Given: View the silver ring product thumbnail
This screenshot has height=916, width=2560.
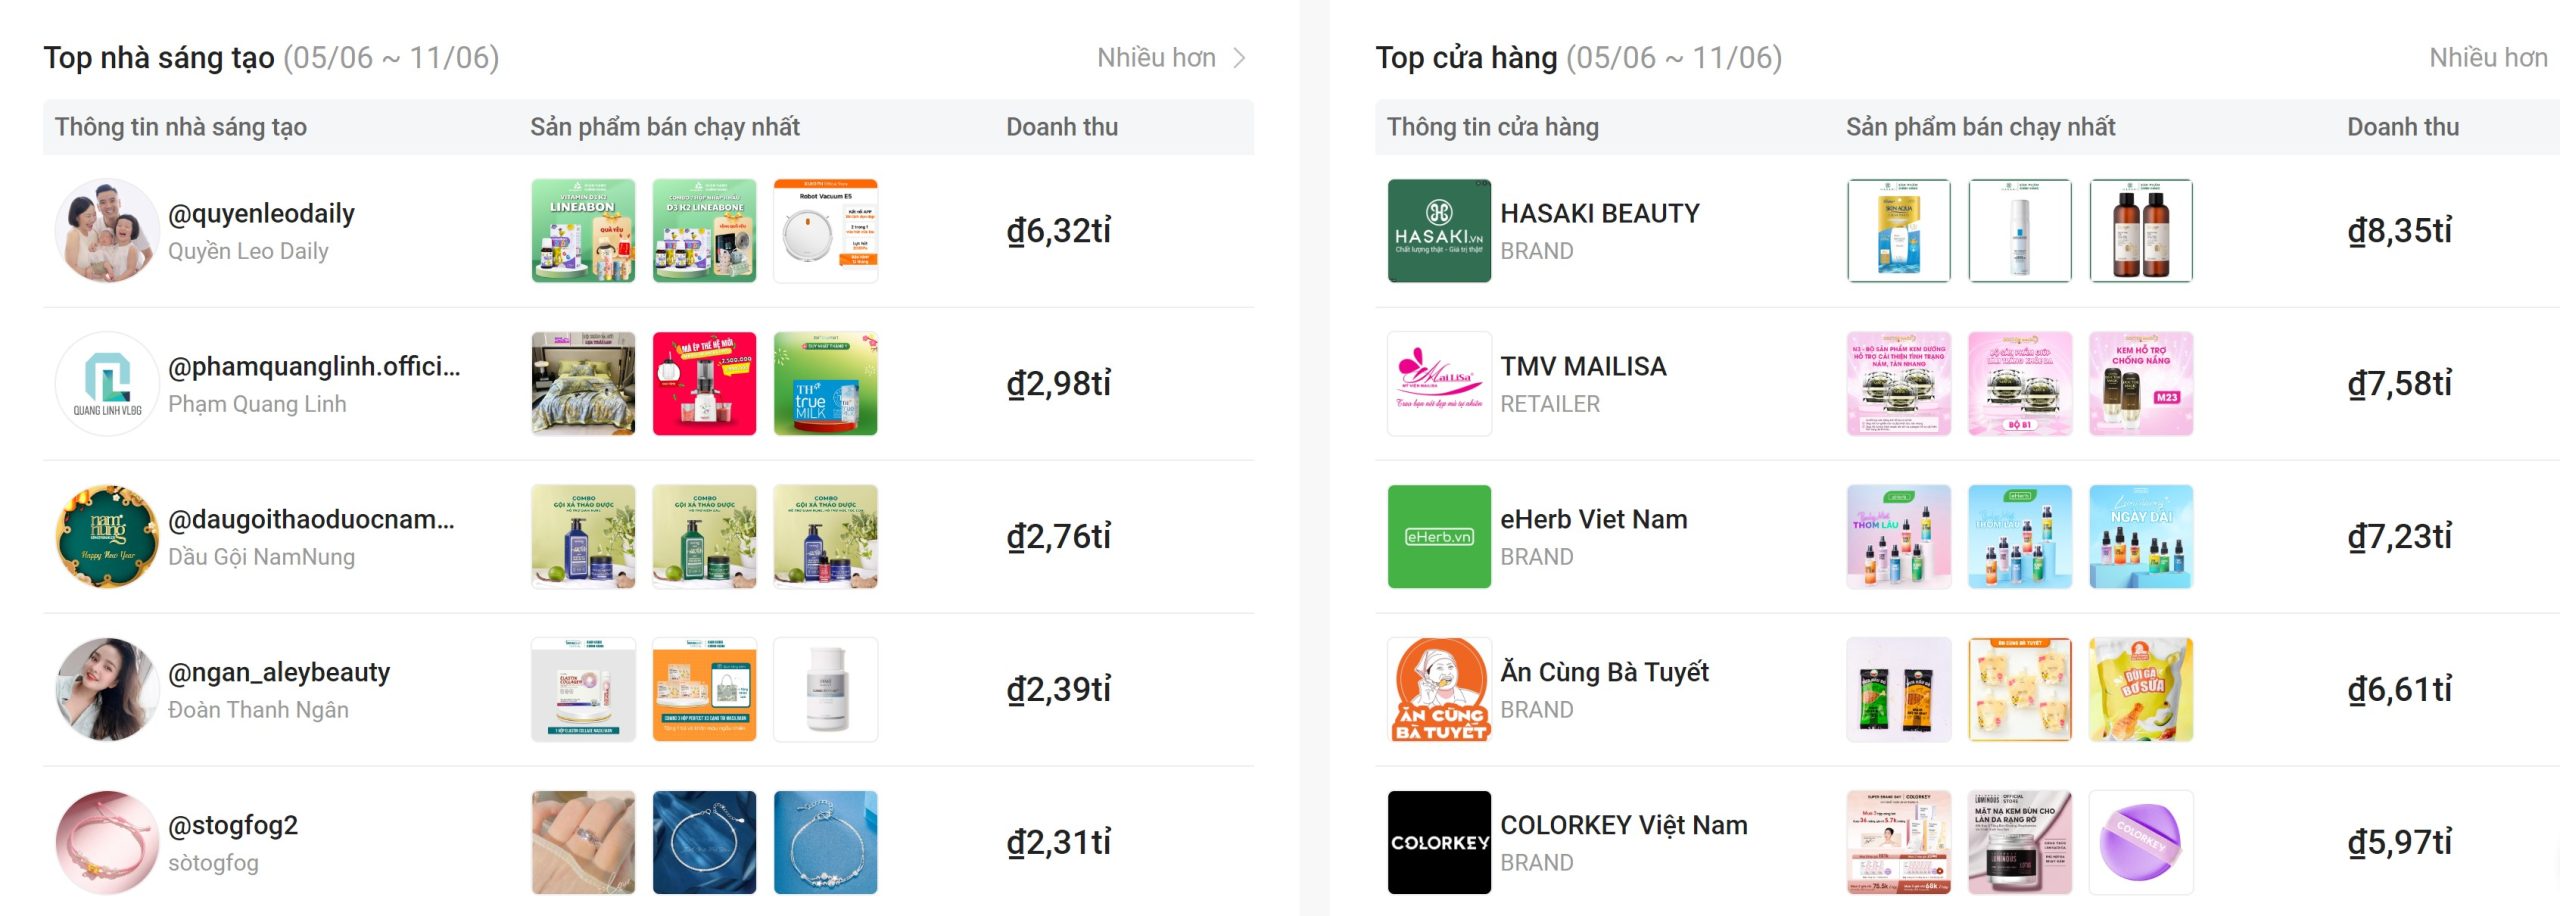Looking at the screenshot, I should 583,843.
